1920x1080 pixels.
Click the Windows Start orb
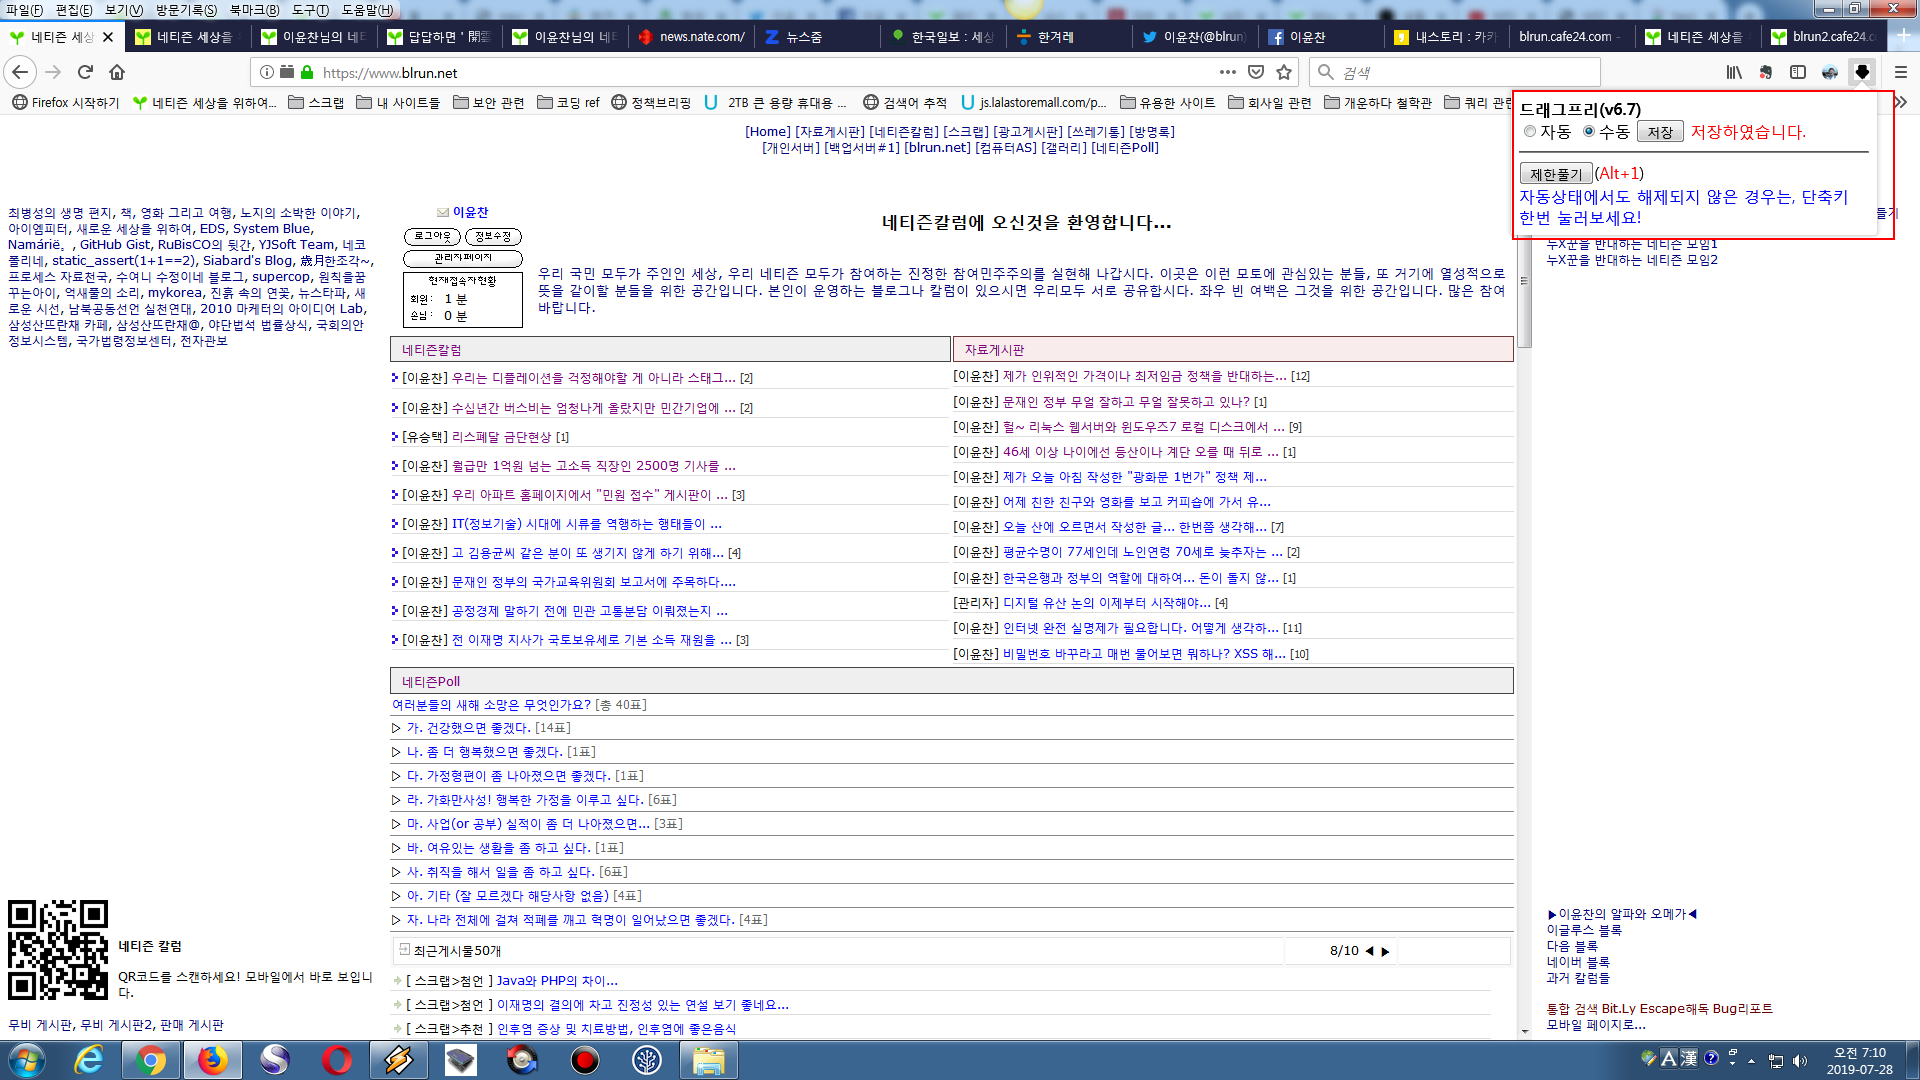click(x=26, y=1060)
